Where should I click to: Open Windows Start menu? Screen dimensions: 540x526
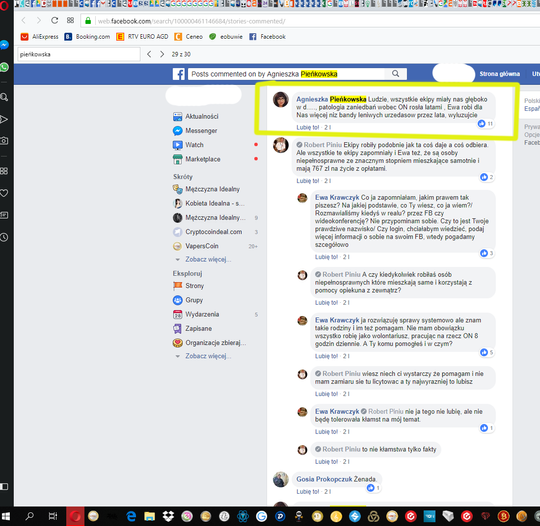tap(6, 516)
